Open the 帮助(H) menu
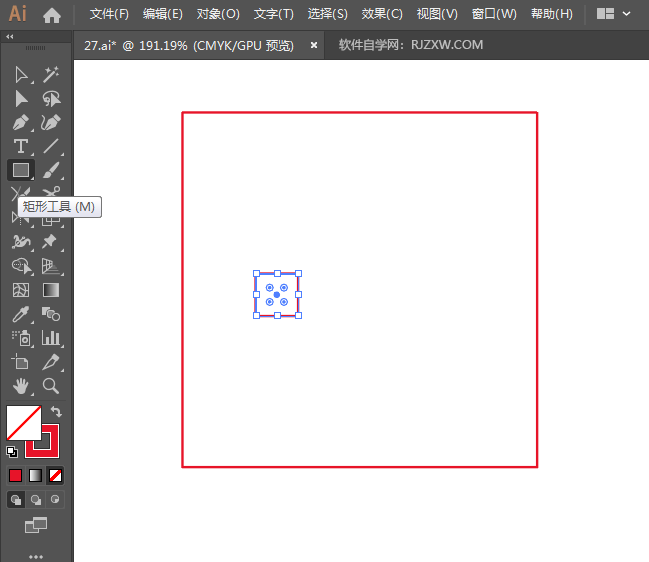The width and height of the screenshot is (649, 562). coord(552,14)
